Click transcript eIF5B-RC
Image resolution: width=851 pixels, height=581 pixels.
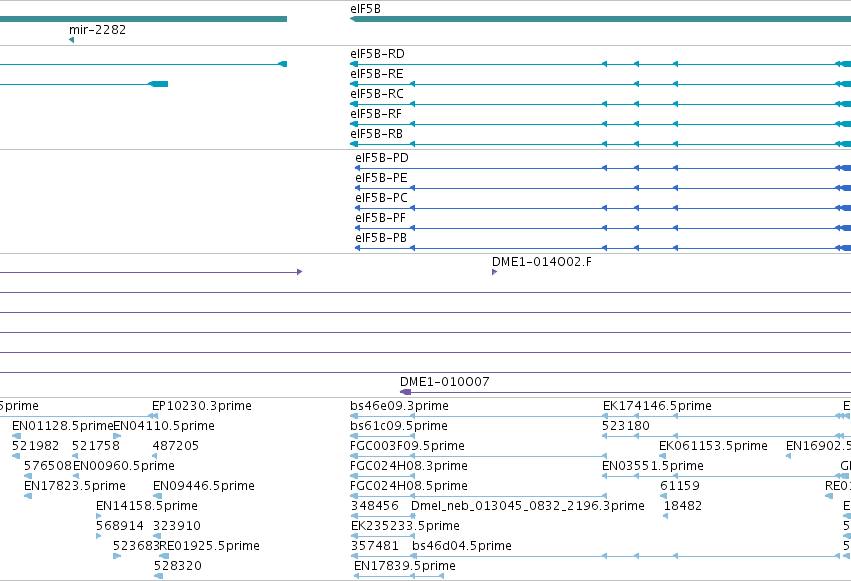[x=377, y=94]
